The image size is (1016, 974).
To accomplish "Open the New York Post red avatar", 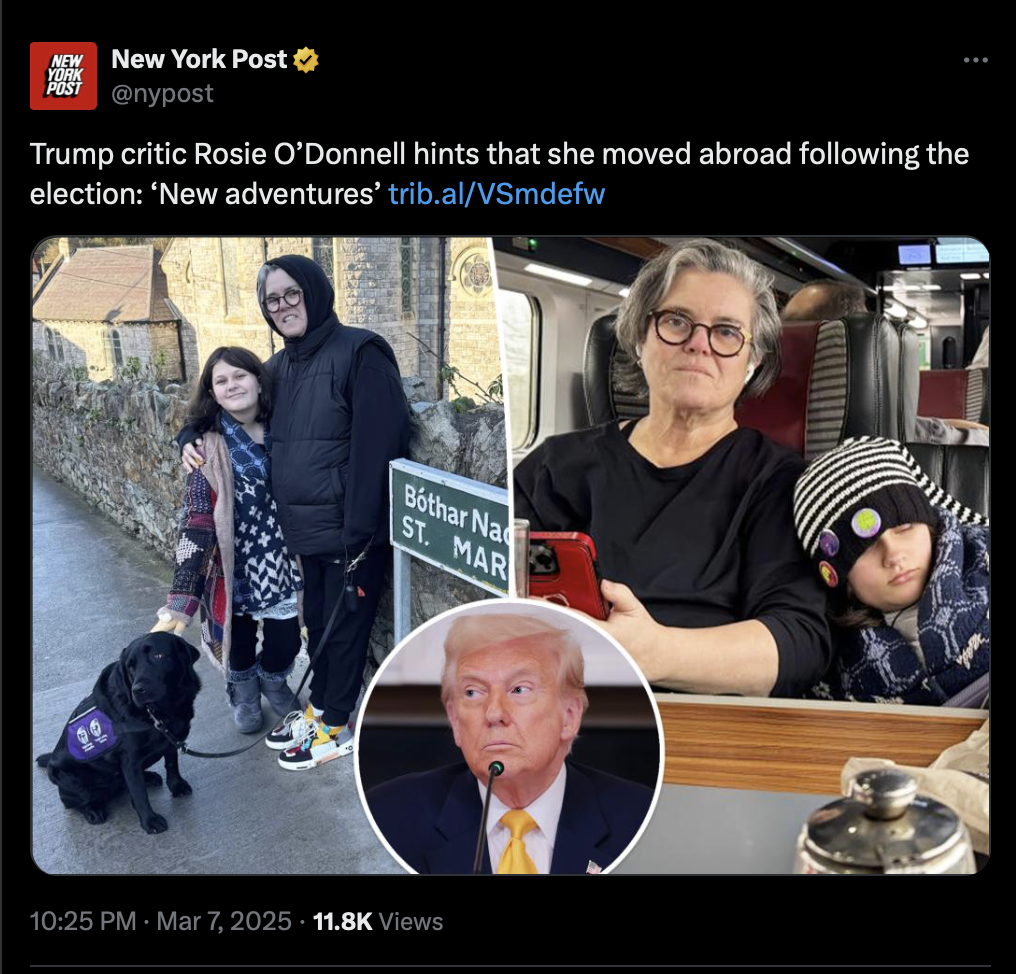I will click(x=64, y=76).
